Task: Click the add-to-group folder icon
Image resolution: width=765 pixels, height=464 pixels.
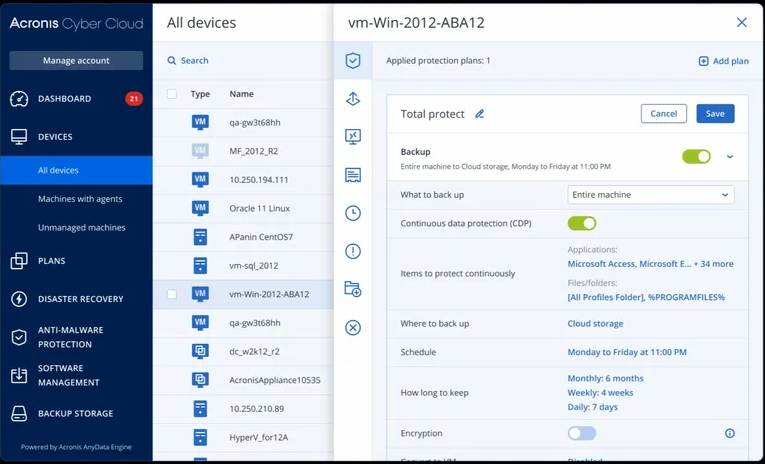Action: point(353,289)
